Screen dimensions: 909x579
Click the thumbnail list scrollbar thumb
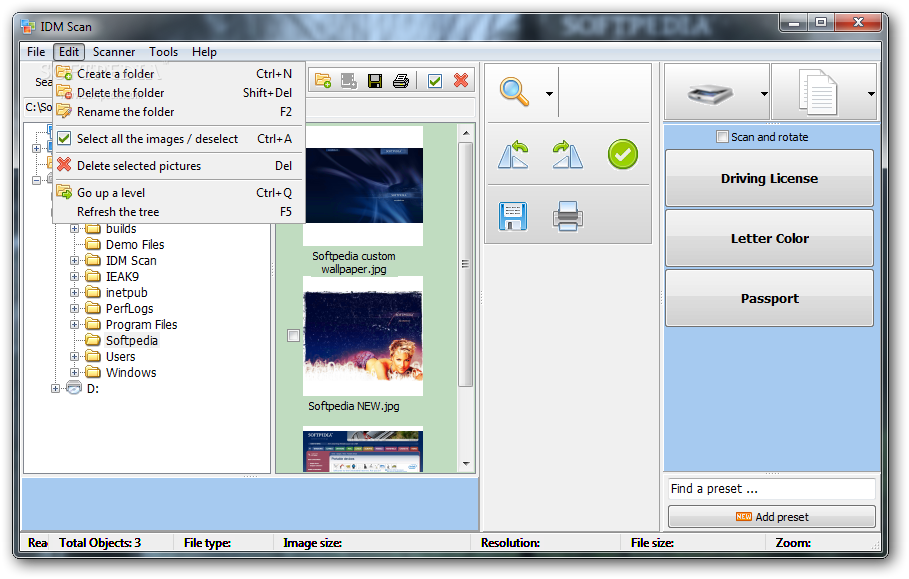(466, 264)
